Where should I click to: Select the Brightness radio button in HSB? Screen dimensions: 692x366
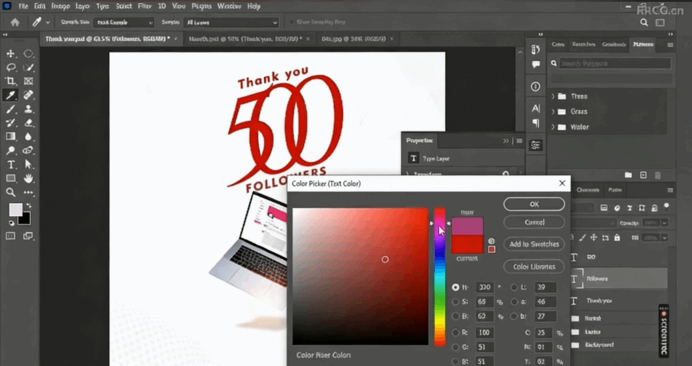[x=455, y=317]
